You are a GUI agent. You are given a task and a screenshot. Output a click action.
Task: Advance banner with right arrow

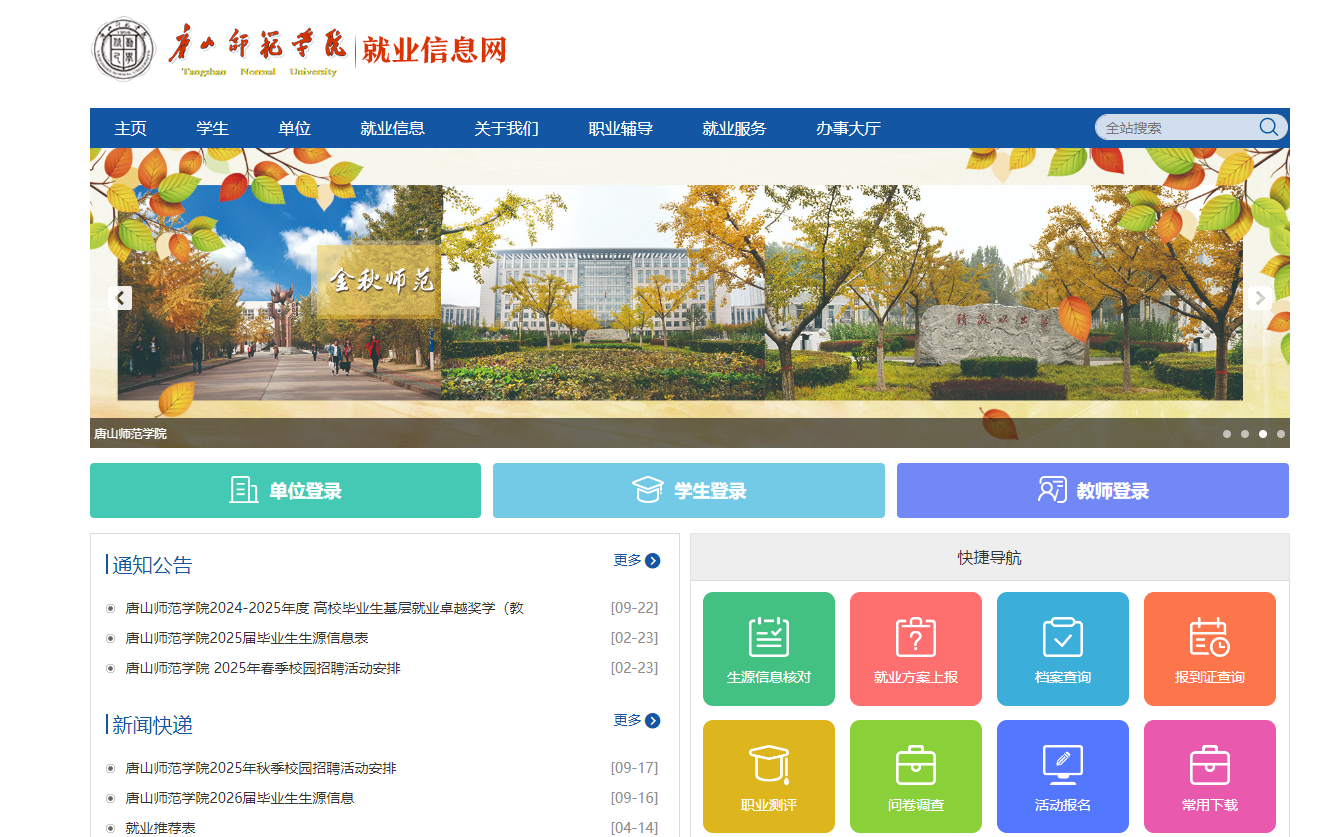click(x=1259, y=297)
